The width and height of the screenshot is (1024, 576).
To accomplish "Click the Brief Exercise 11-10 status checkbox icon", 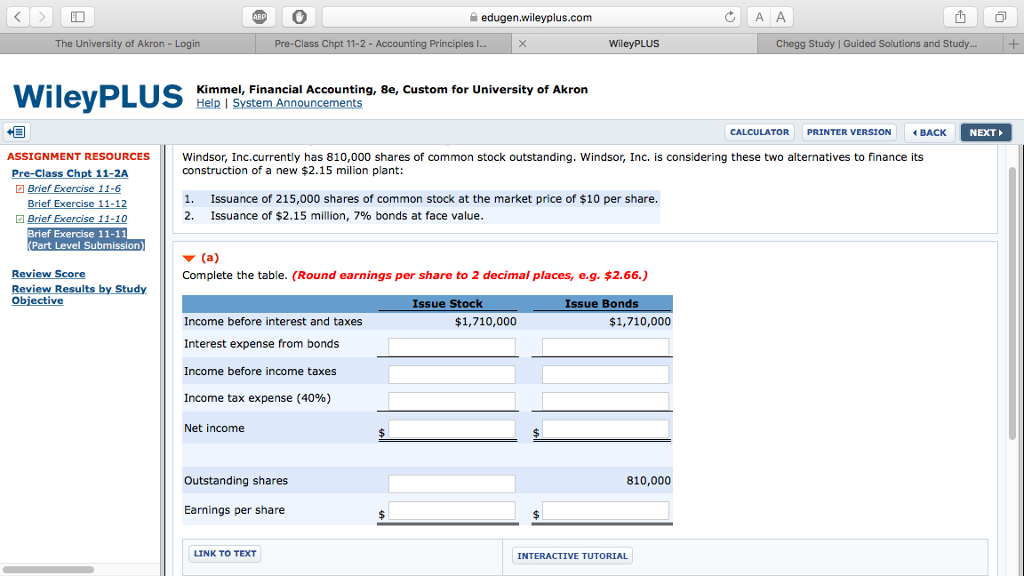I will (20, 219).
